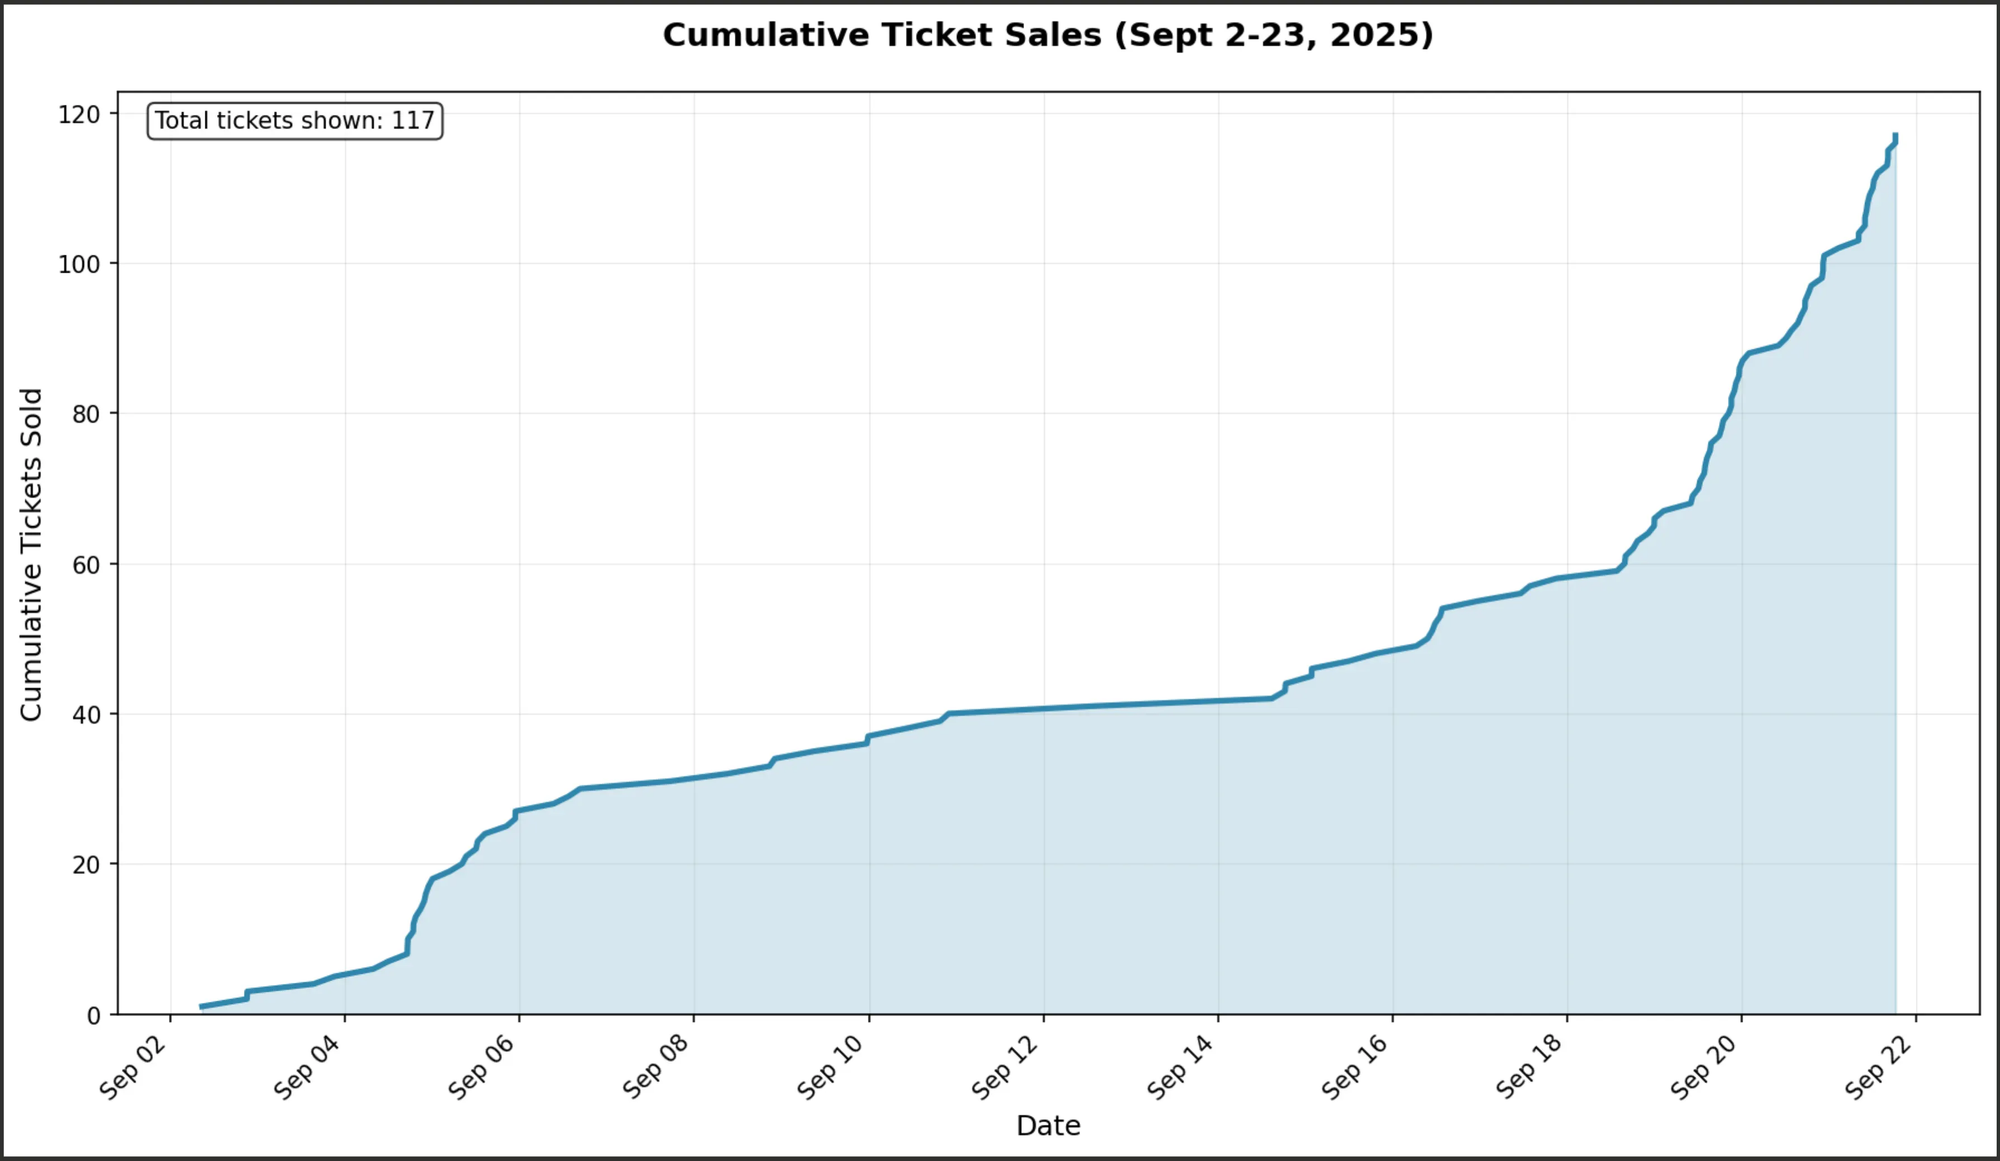The width and height of the screenshot is (2000, 1161).
Task: Click the "Sep 10" x-axis tick label
Action: coord(832,1066)
